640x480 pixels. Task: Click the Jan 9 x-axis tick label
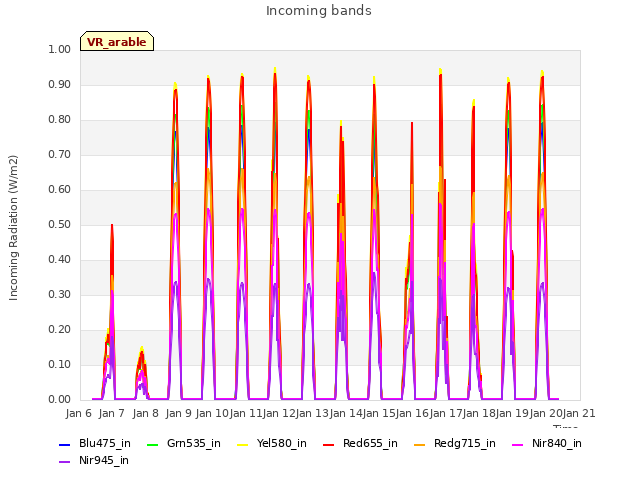point(179,413)
